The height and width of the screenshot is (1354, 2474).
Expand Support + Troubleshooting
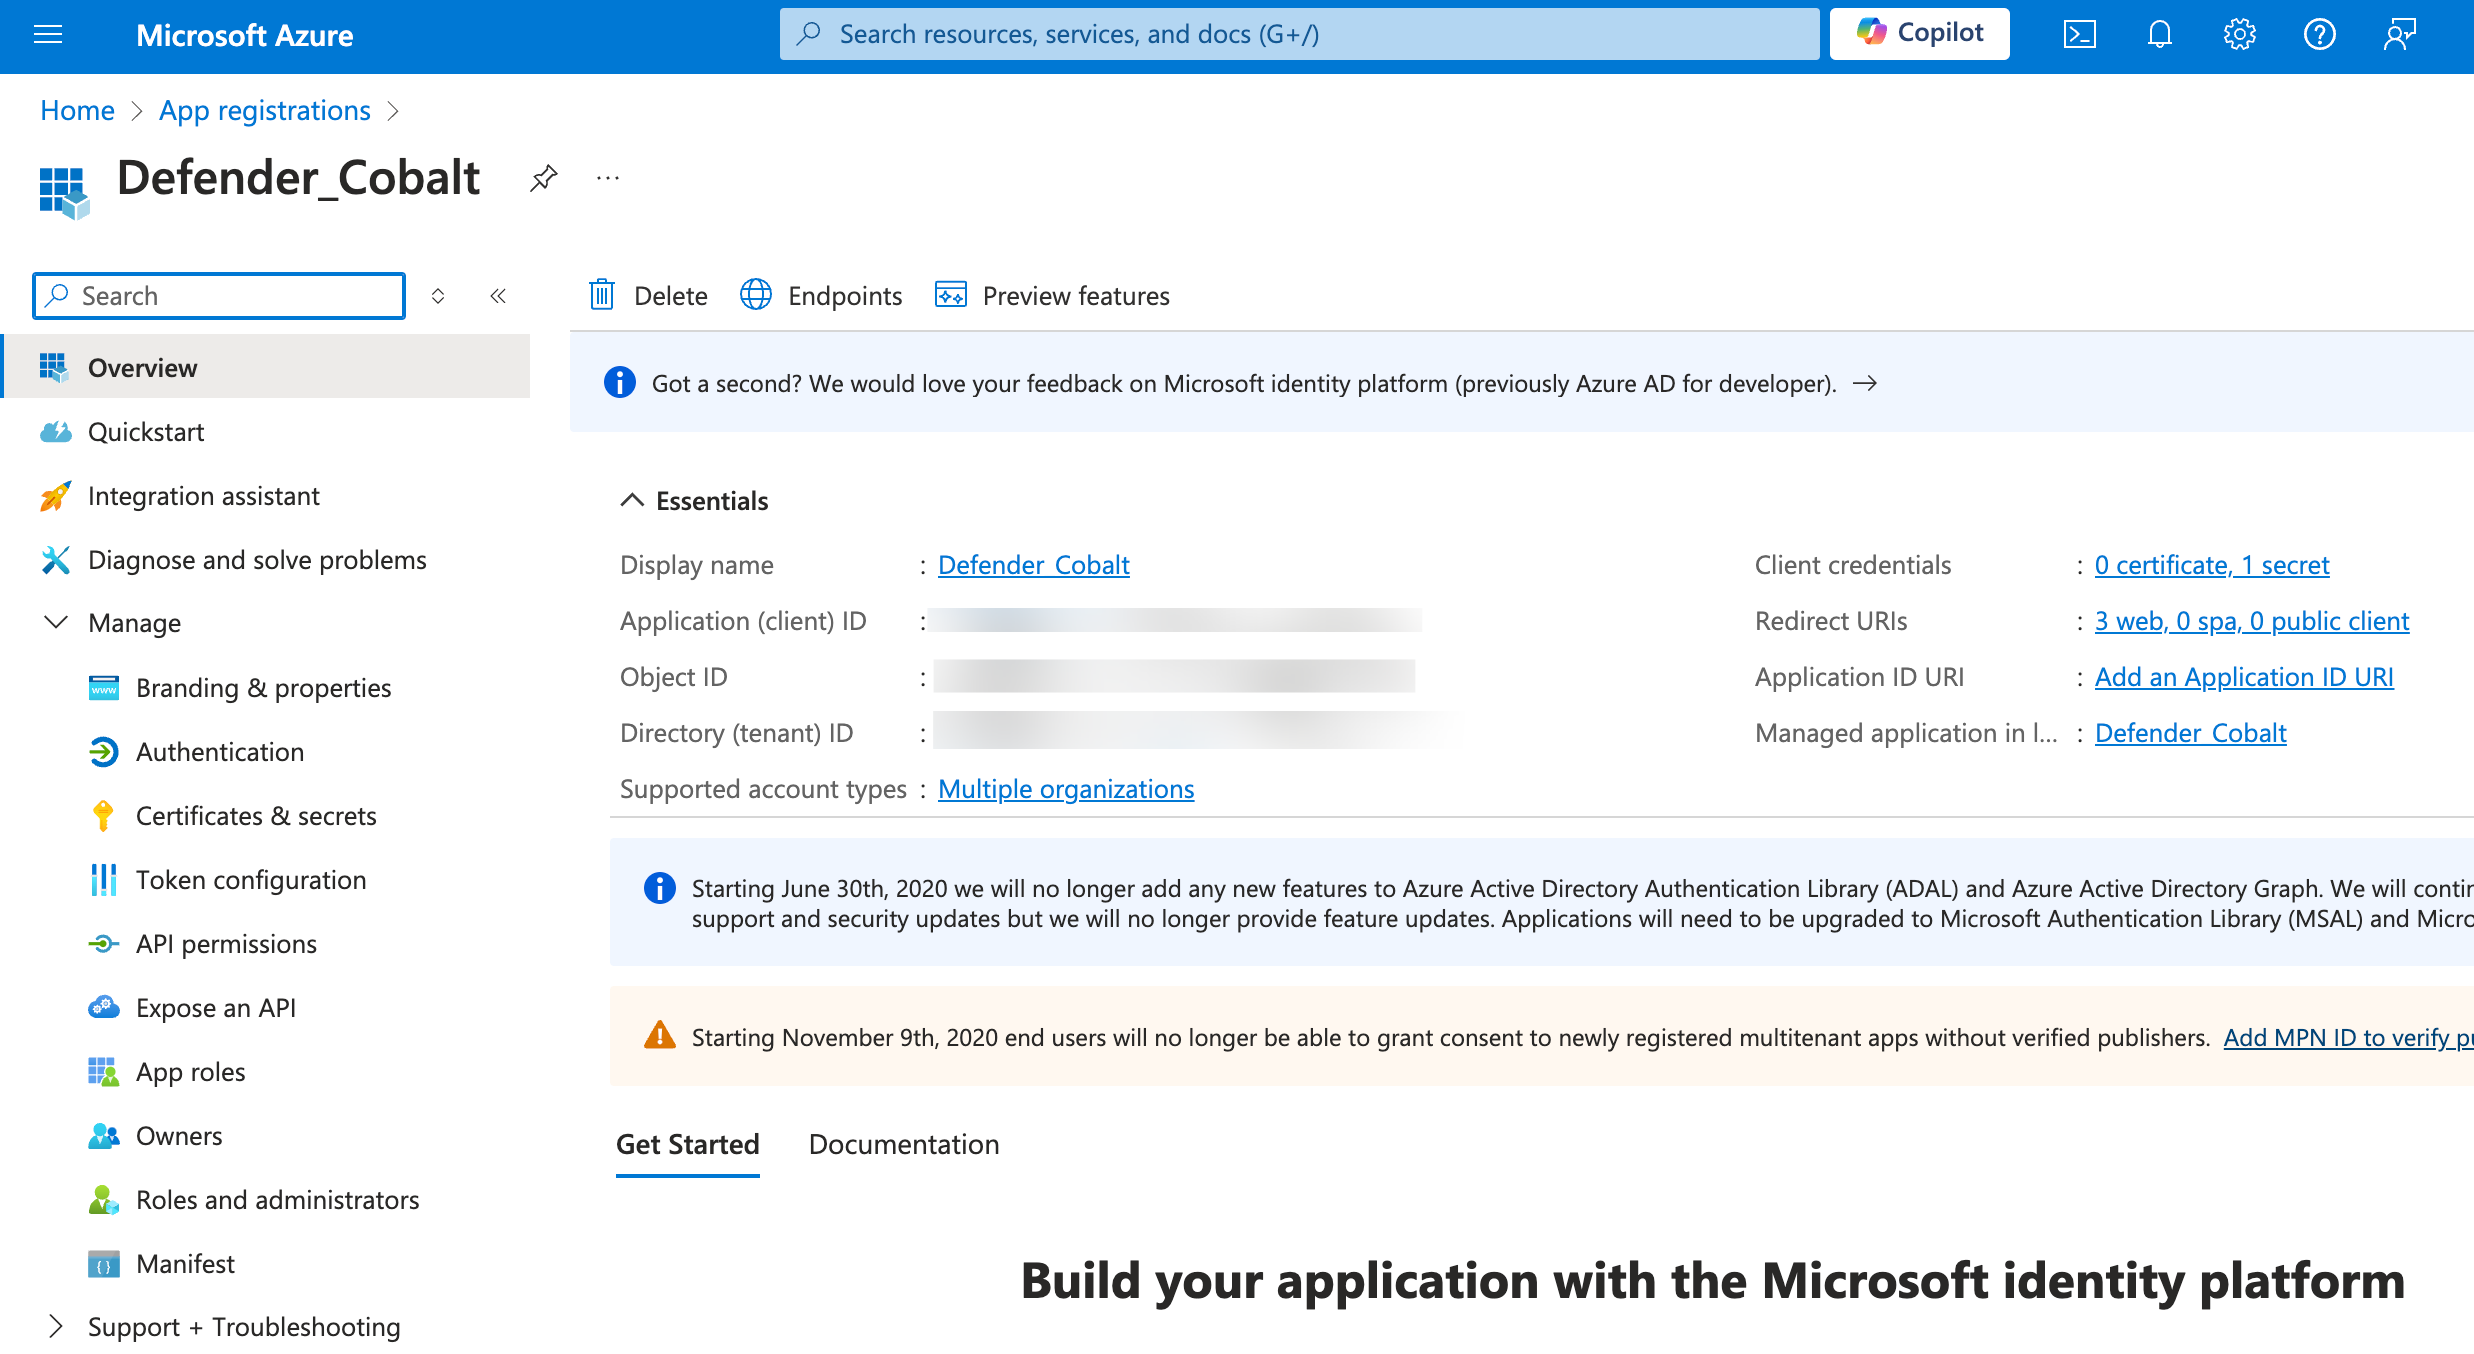(57, 1326)
